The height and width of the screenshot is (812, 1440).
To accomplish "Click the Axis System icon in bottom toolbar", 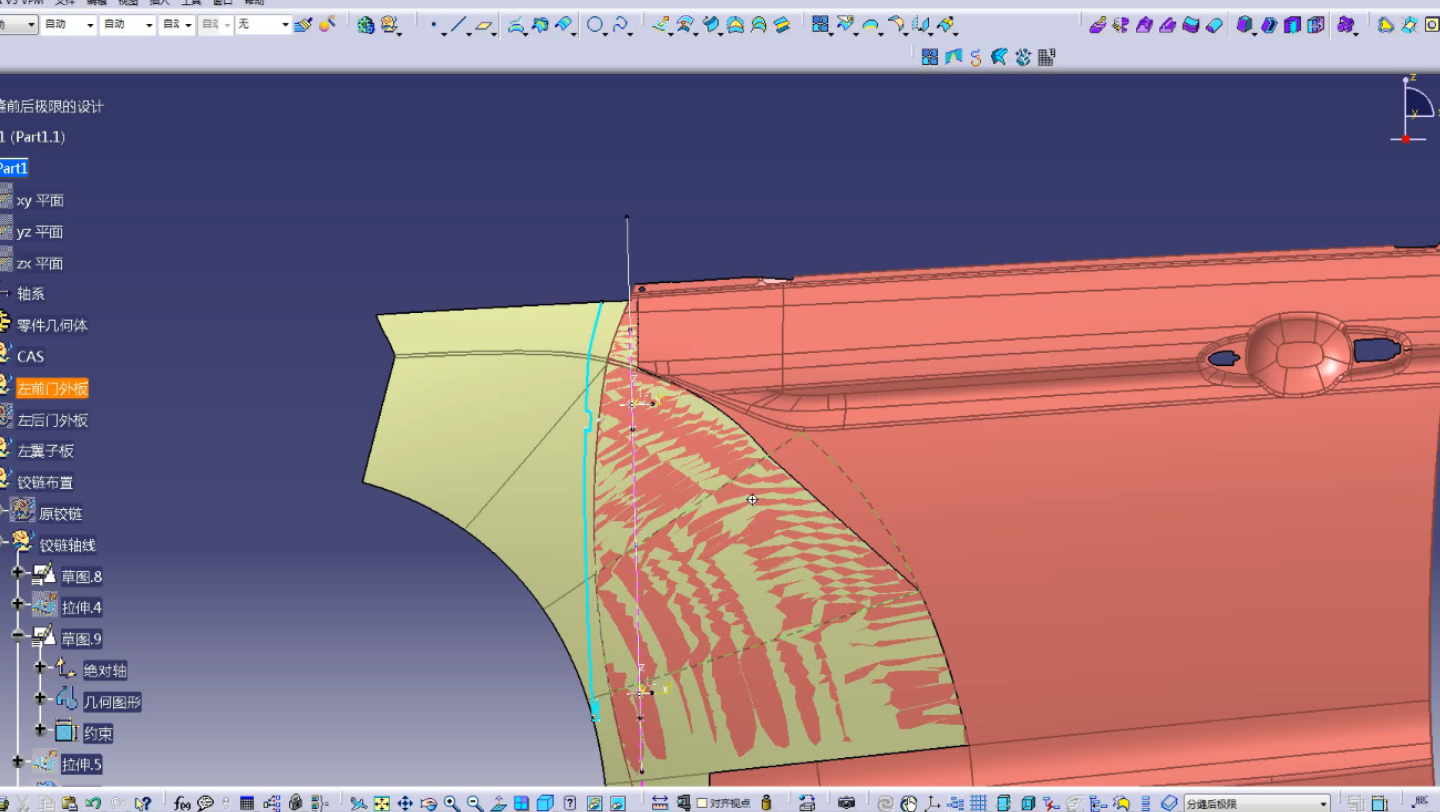I will [932, 802].
